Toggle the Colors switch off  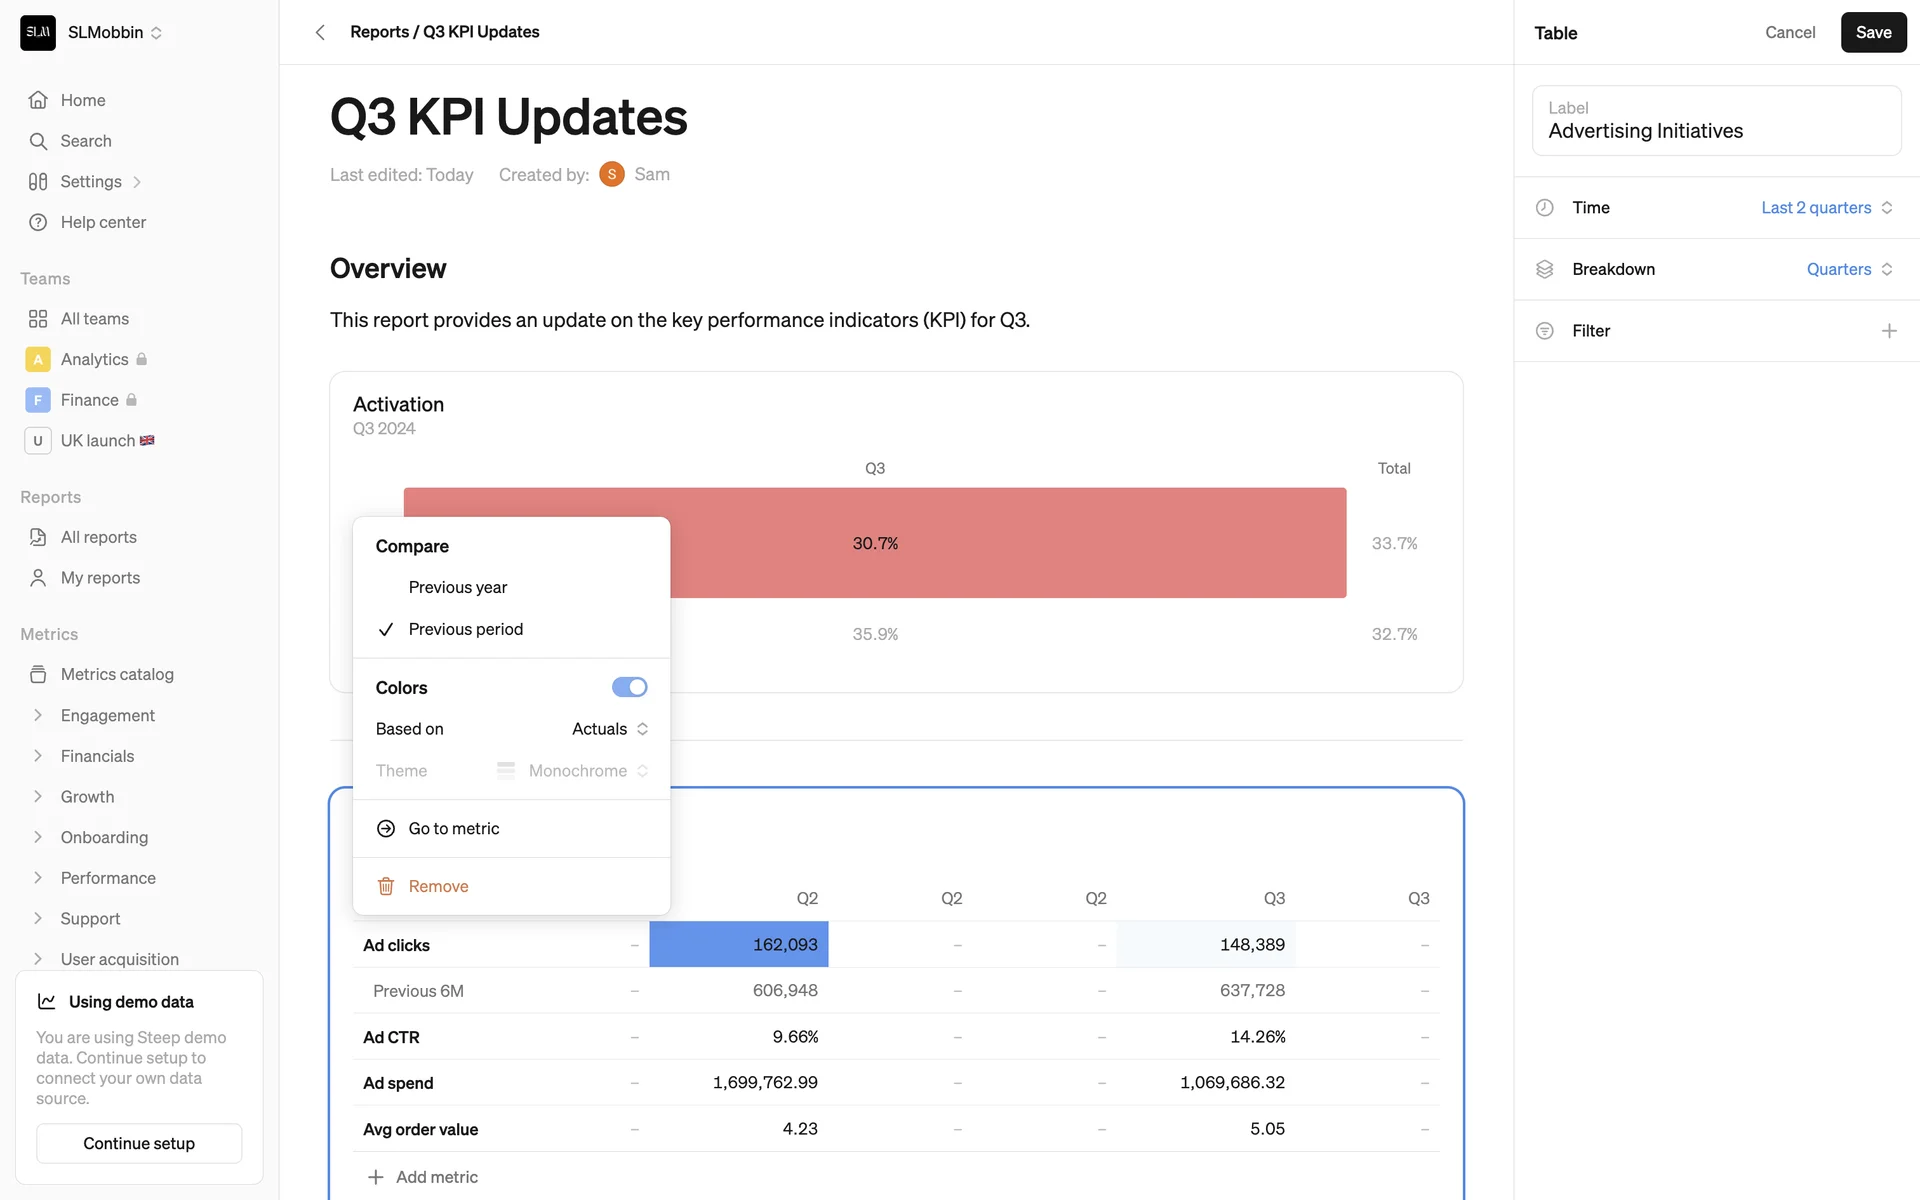pos(629,687)
